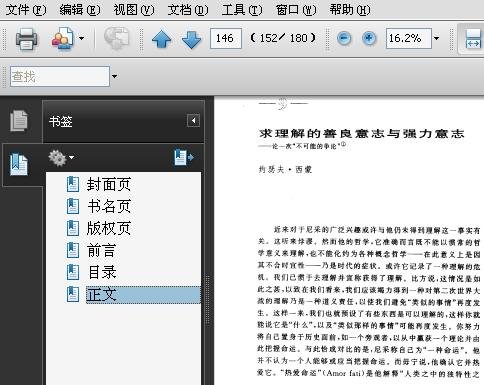Click the panel divider grip handle
The width and height of the screenshot is (484, 385).
point(208,300)
